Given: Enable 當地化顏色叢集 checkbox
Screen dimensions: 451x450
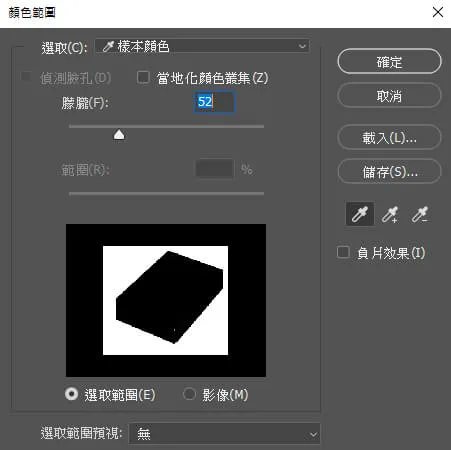Looking at the screenshot, I should [143, 77].
